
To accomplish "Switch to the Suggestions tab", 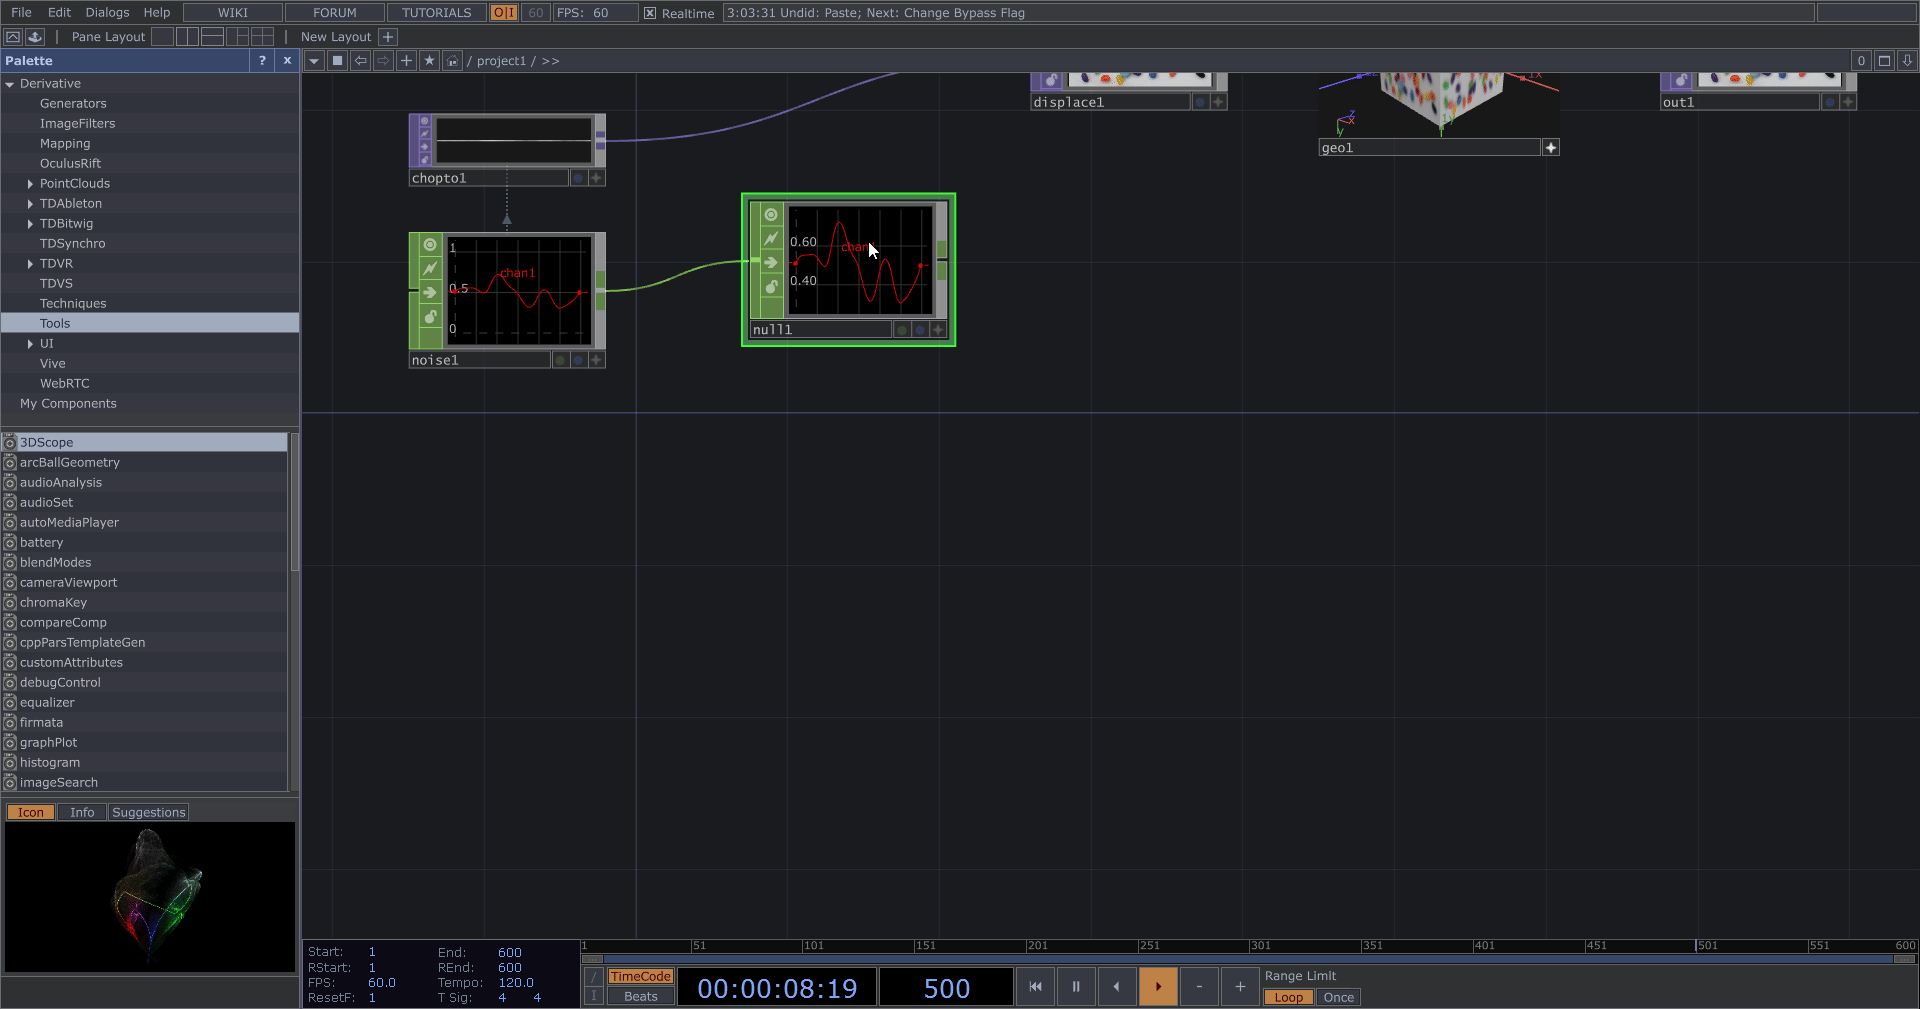I will 148,812.
